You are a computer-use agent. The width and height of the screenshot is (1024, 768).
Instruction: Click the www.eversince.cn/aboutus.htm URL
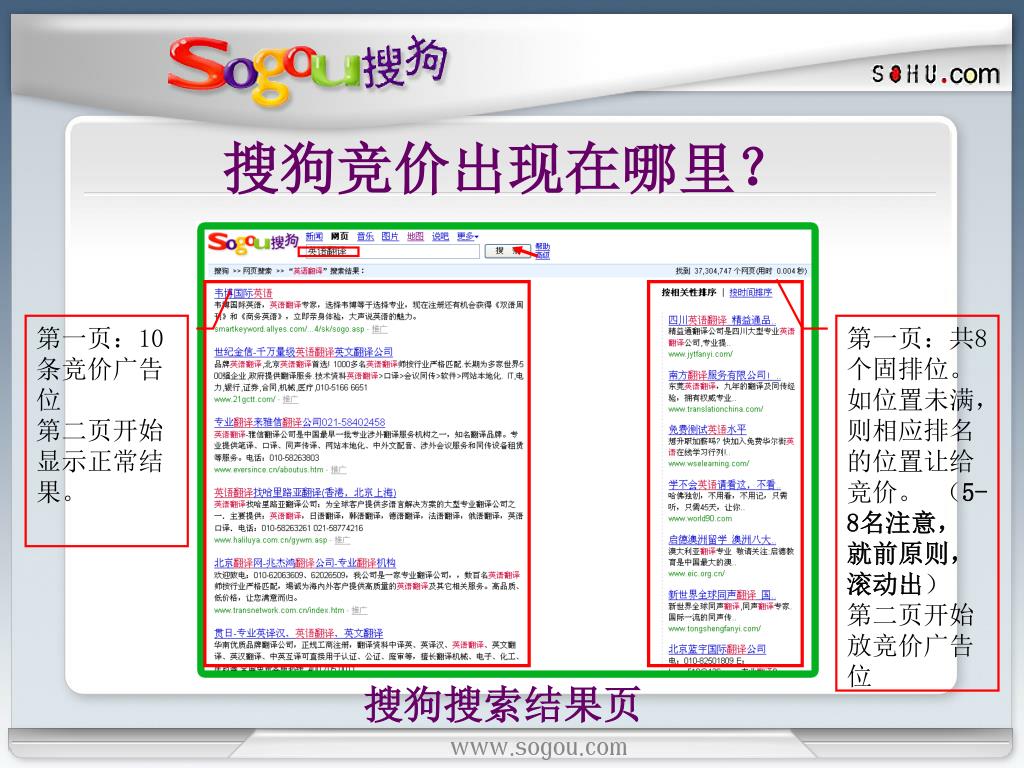[269, 470]
